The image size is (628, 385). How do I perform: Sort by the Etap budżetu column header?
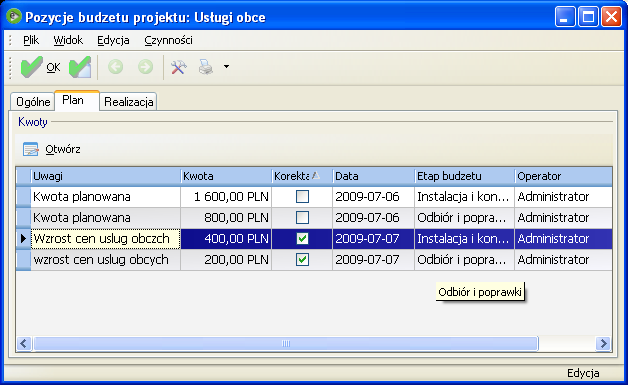[465, 176]
